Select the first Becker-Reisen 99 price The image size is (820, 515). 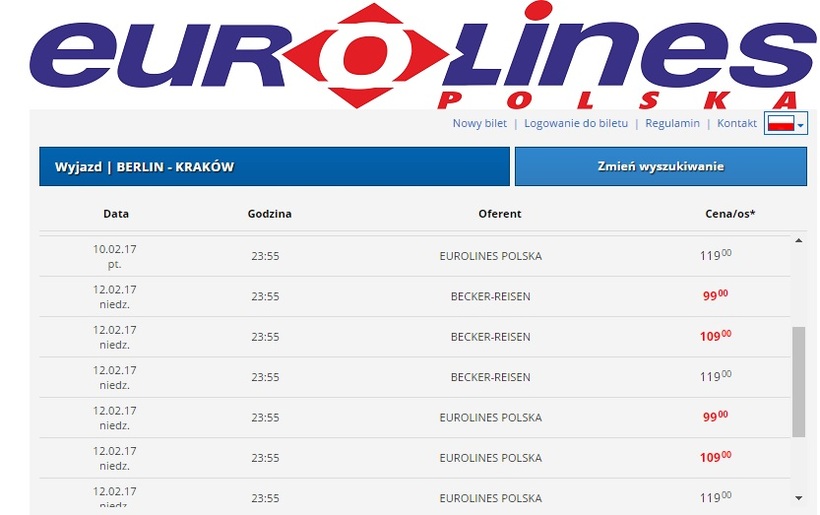click(x=715, y=295)
